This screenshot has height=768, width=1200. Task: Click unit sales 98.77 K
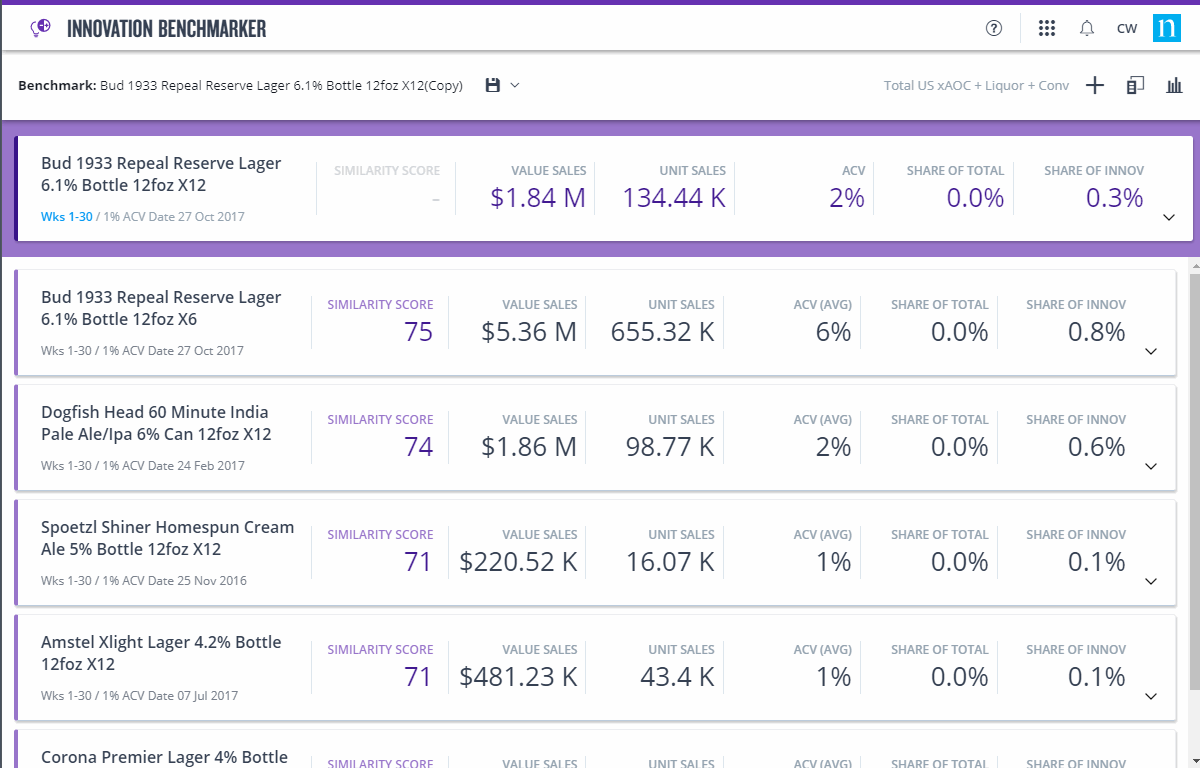tap(670, 447)
